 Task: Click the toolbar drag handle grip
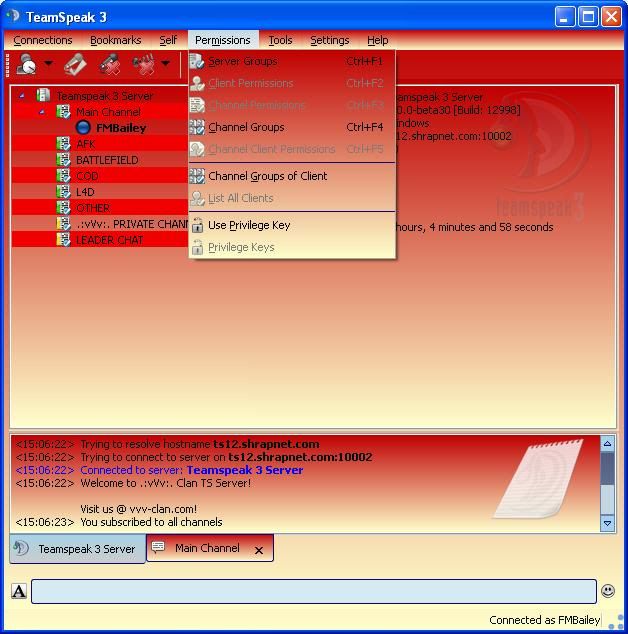tap(7, 64)
